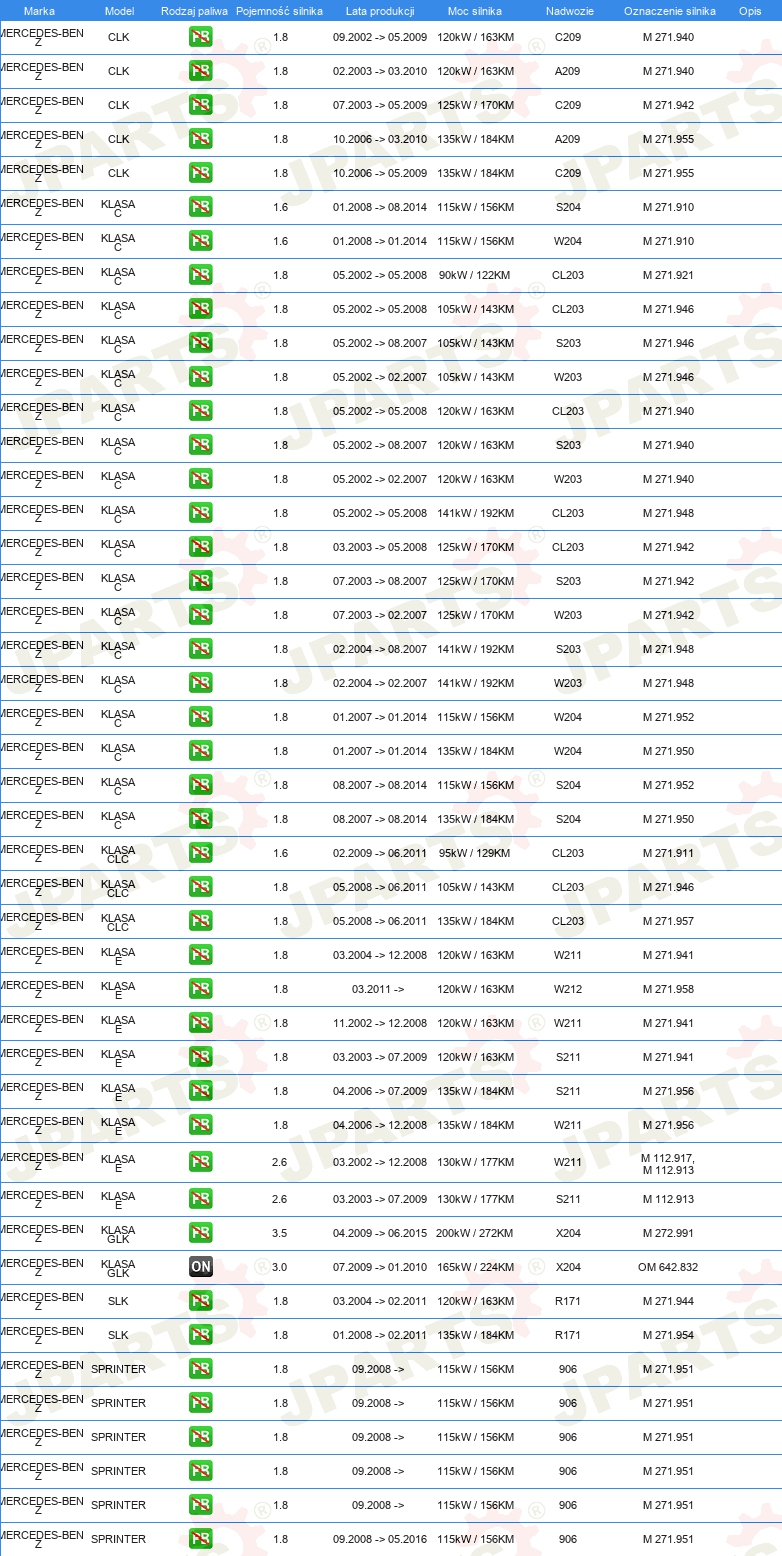Screen dimensions: 782x1556
Task: Click petrol icon in S204 M 271.910 row
Action: click(x=200, y=207)
